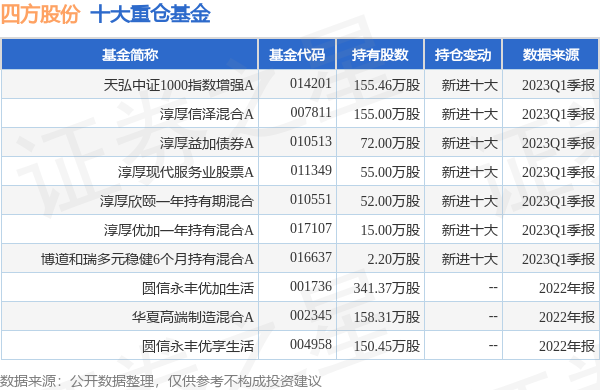Screen dimensions: 600x390
Task: Click the 十大重仓基金 heading
Action: pyautogui.click(x=150, y=15)
